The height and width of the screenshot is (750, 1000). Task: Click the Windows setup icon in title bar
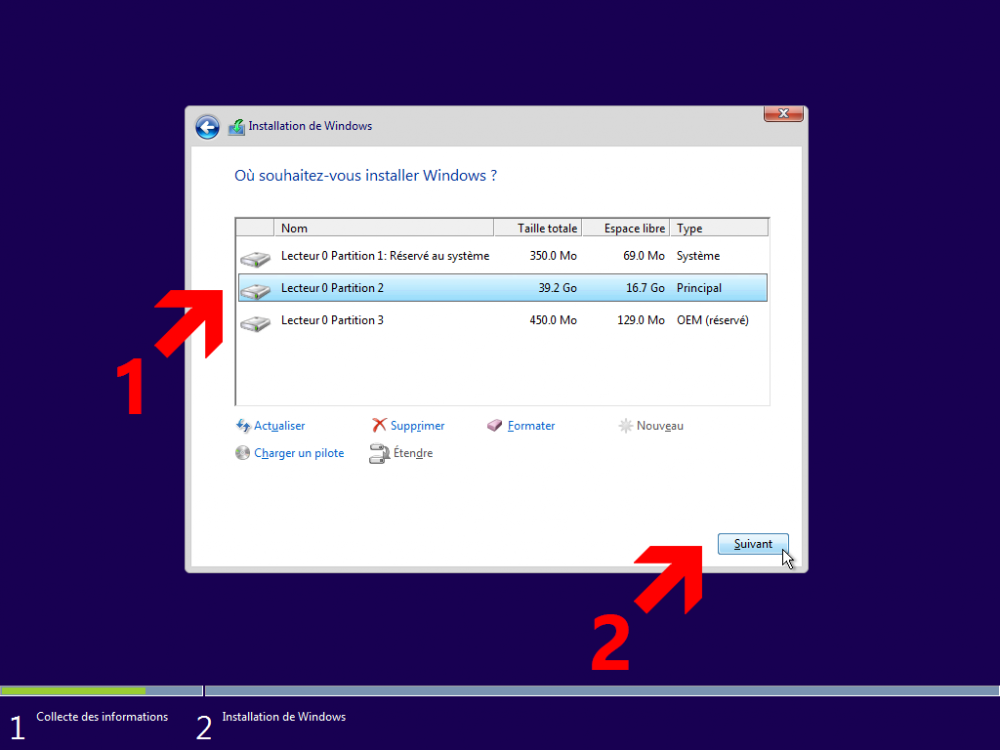pos(237,127)
